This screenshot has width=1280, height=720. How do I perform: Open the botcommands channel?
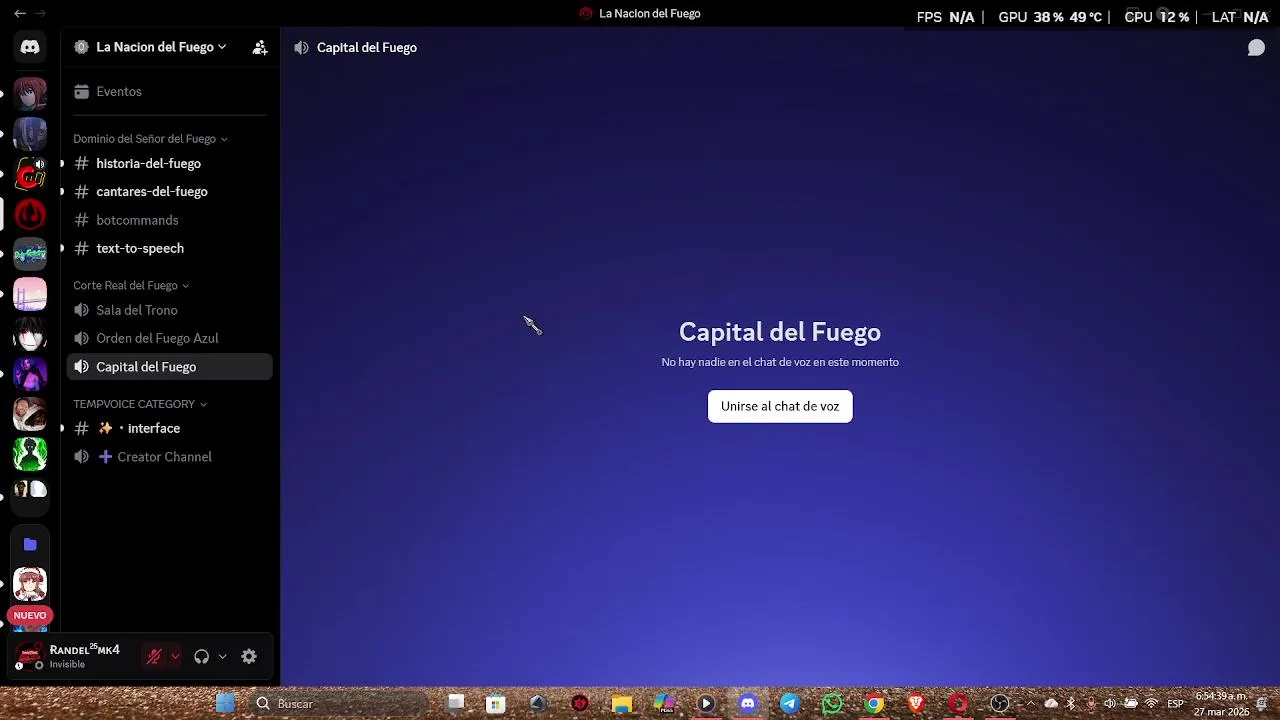(x=170, y=220)
